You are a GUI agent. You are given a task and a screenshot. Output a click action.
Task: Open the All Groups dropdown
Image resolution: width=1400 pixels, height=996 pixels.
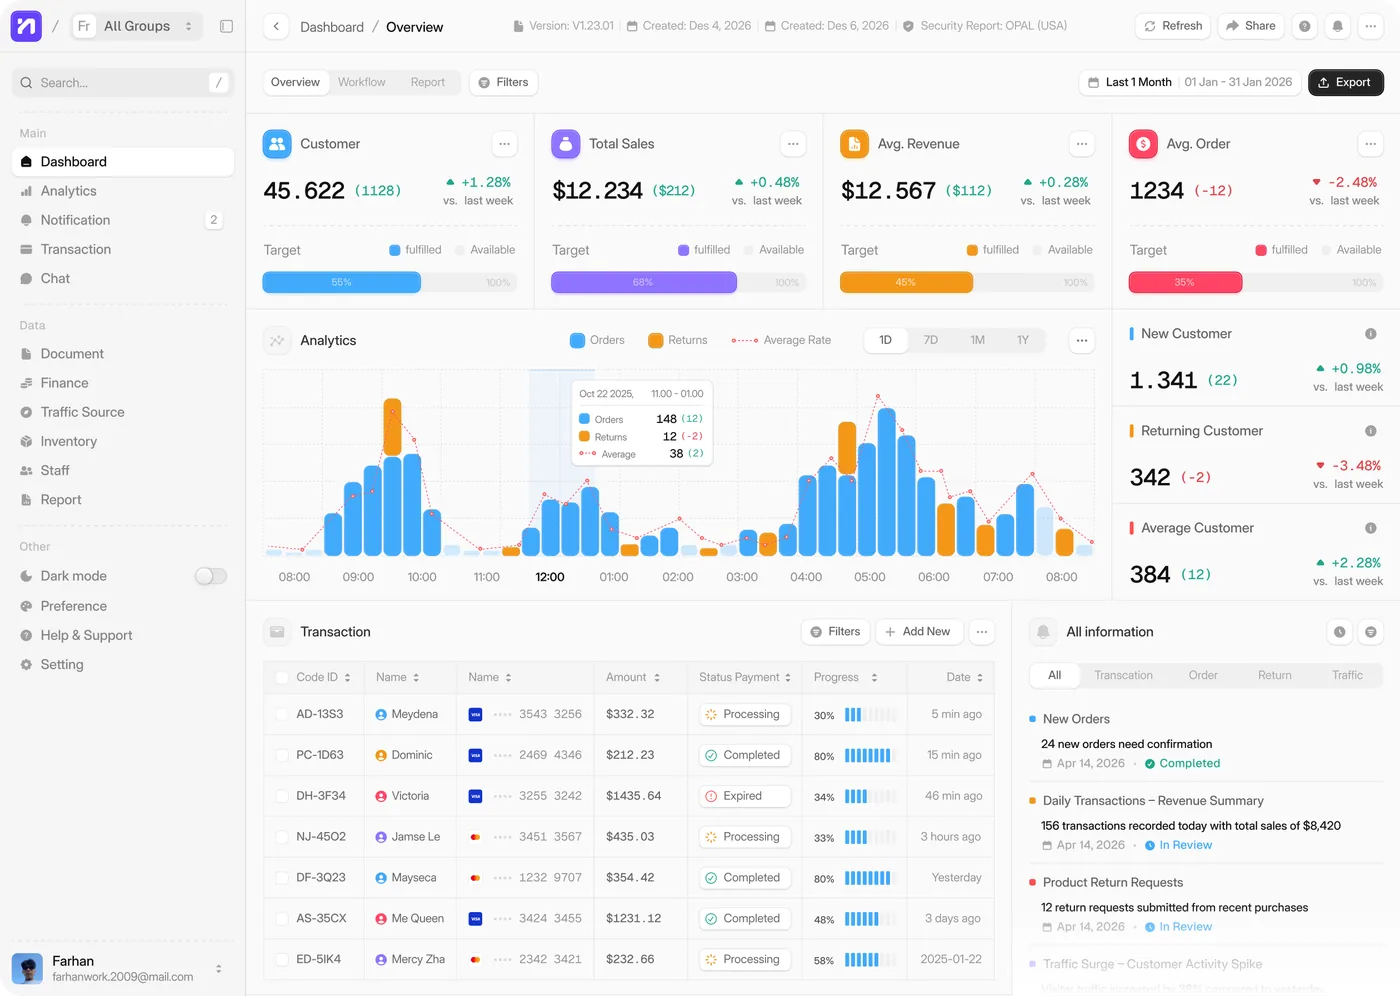(137, 26)
